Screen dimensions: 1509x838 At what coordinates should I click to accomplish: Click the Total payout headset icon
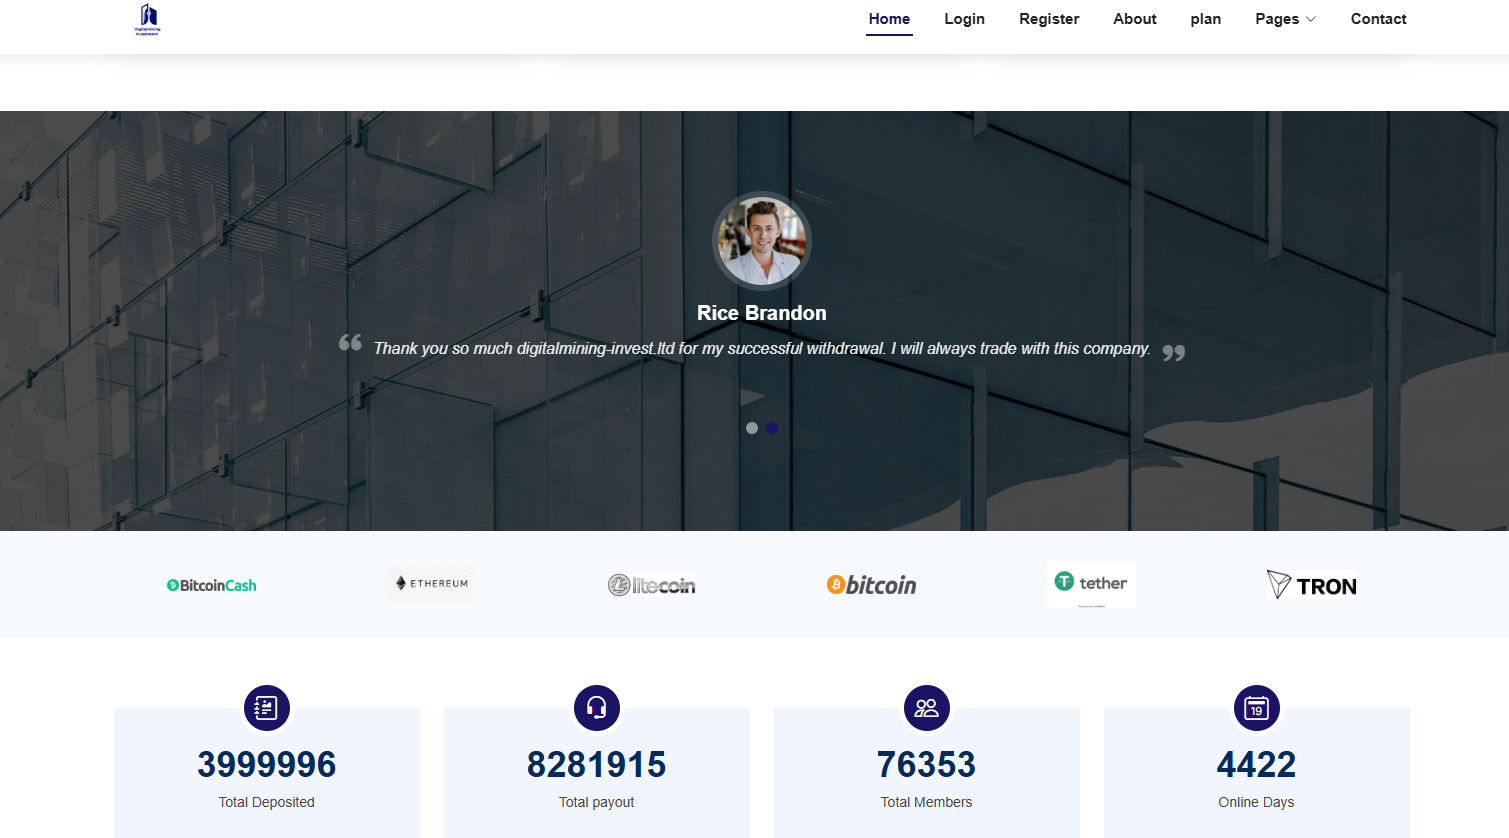click(x=596, y=708)
